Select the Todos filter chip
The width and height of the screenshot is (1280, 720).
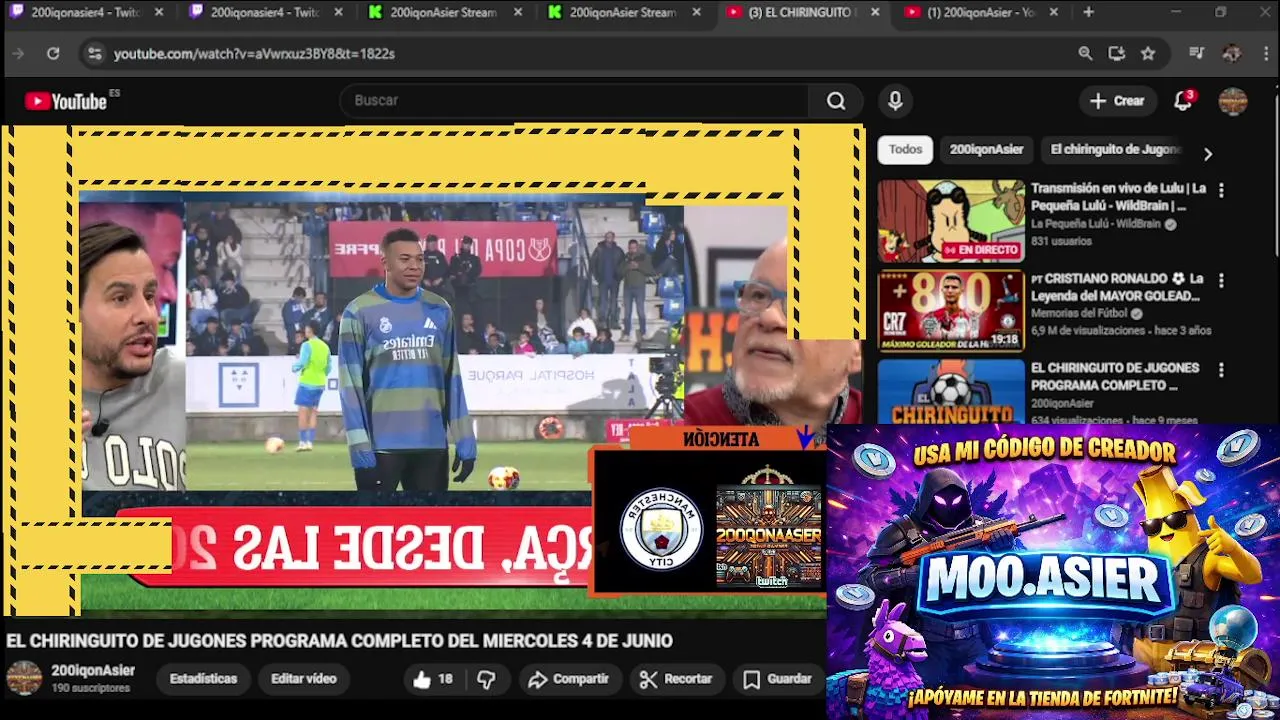pyautogui.click(x=905, y=150)
